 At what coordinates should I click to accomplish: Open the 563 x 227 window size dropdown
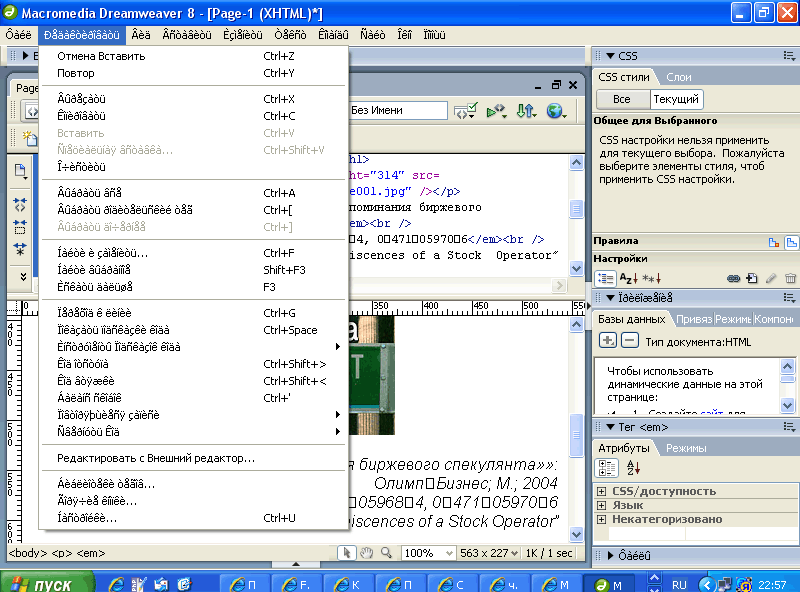coord(489,553)
